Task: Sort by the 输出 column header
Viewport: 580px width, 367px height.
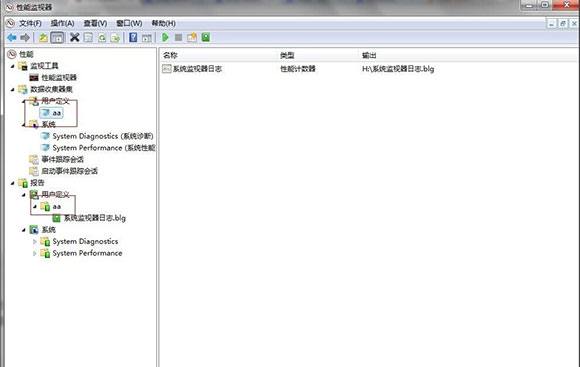Action: pos(468,55)
